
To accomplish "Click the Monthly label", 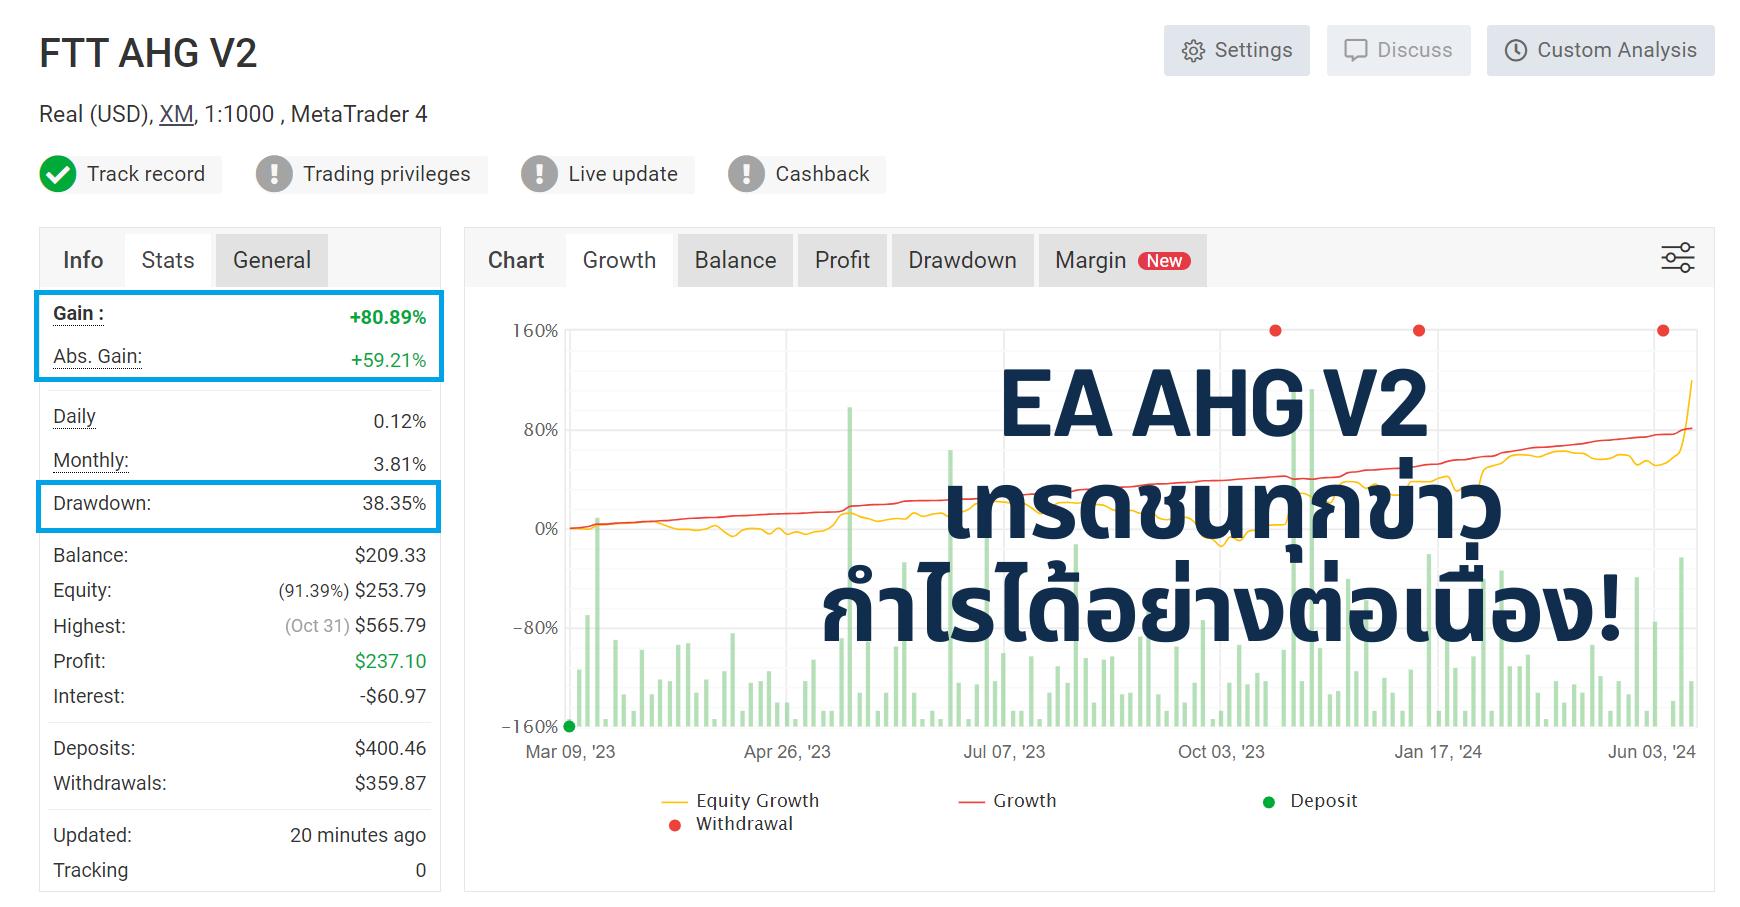I will tap(91, 461).
